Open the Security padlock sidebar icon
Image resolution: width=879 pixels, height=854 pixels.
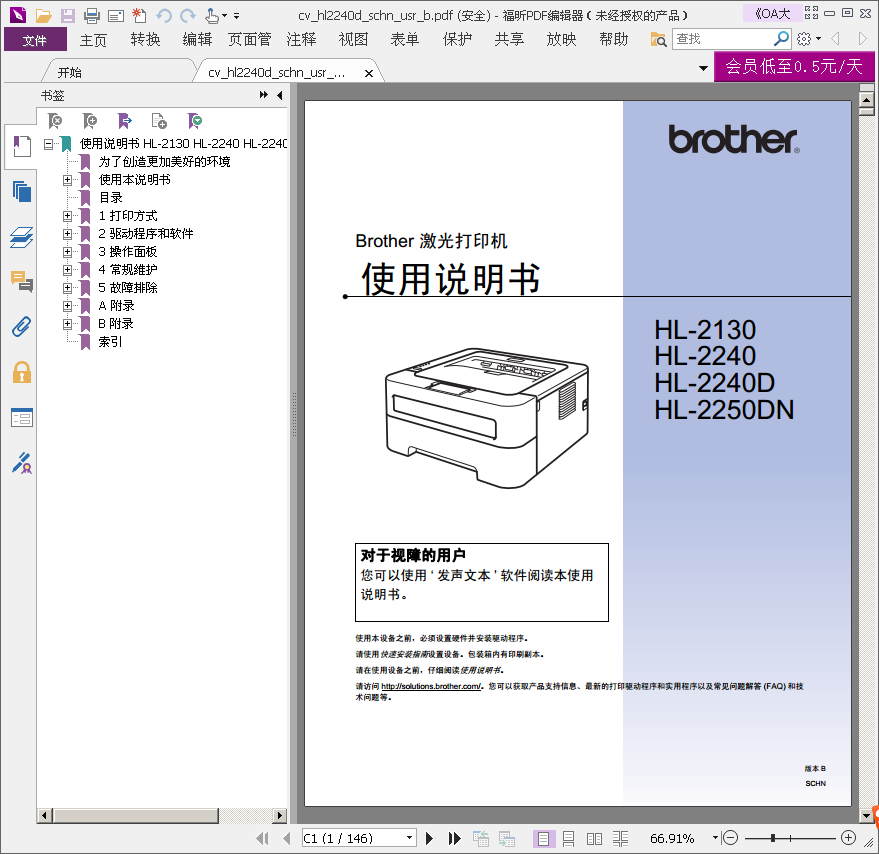(x=22, y=372)
